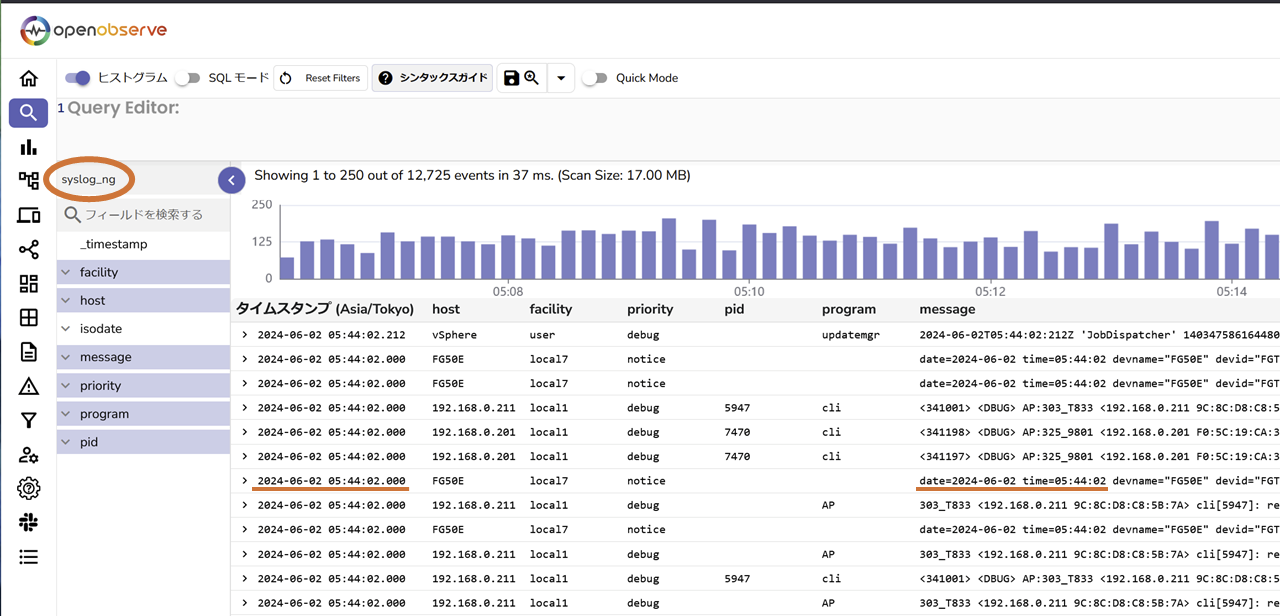This screenshot has width=1280, height=616.
Task: Expand the vSphere updatemgr log row
Action: (x=244, y=335)
